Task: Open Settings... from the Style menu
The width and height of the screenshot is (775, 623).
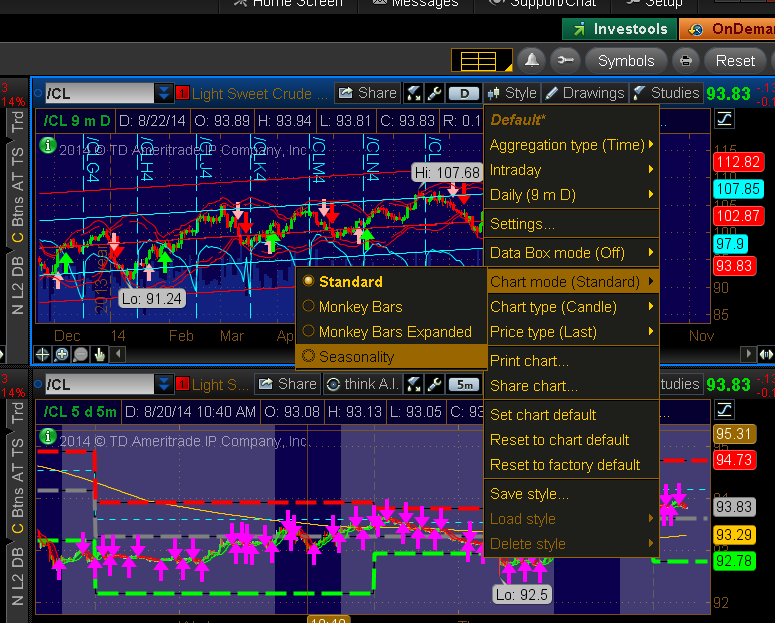Action: 571,224
